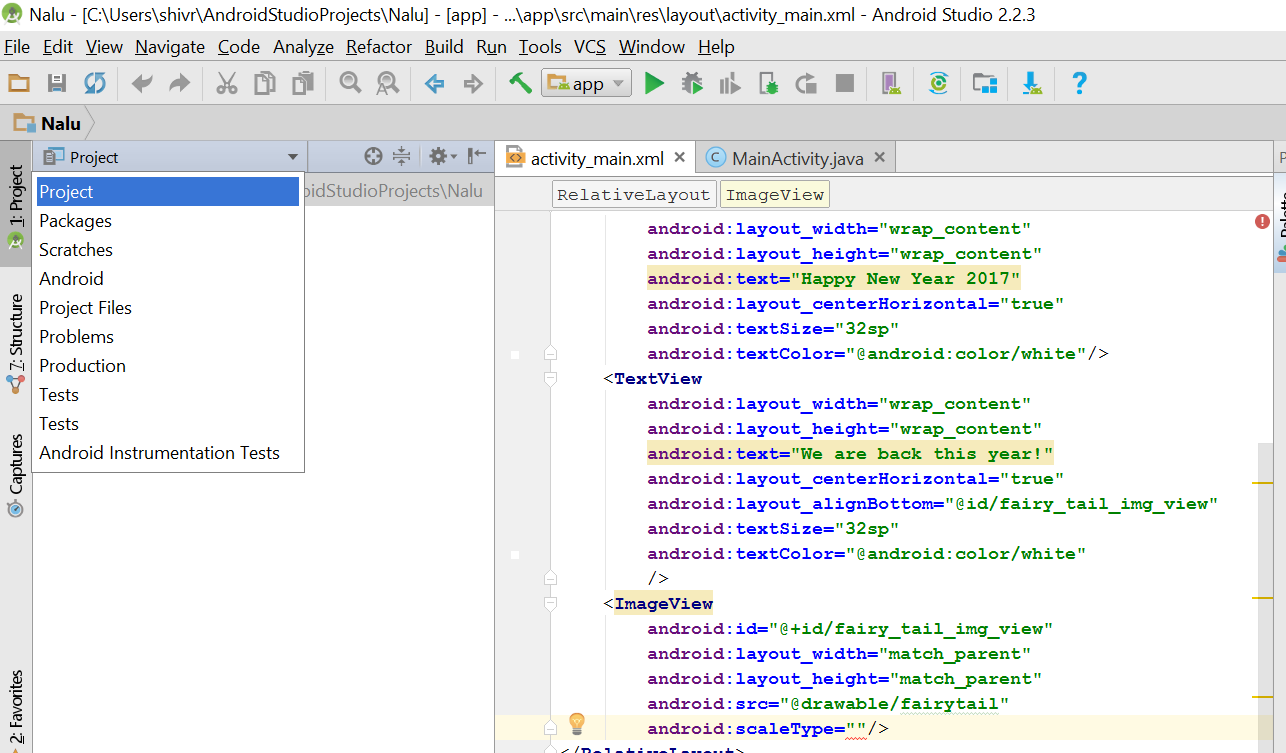1286x753 pixels.
Task: Collapse all in the Project panel
Action: [x=401, y=156]
